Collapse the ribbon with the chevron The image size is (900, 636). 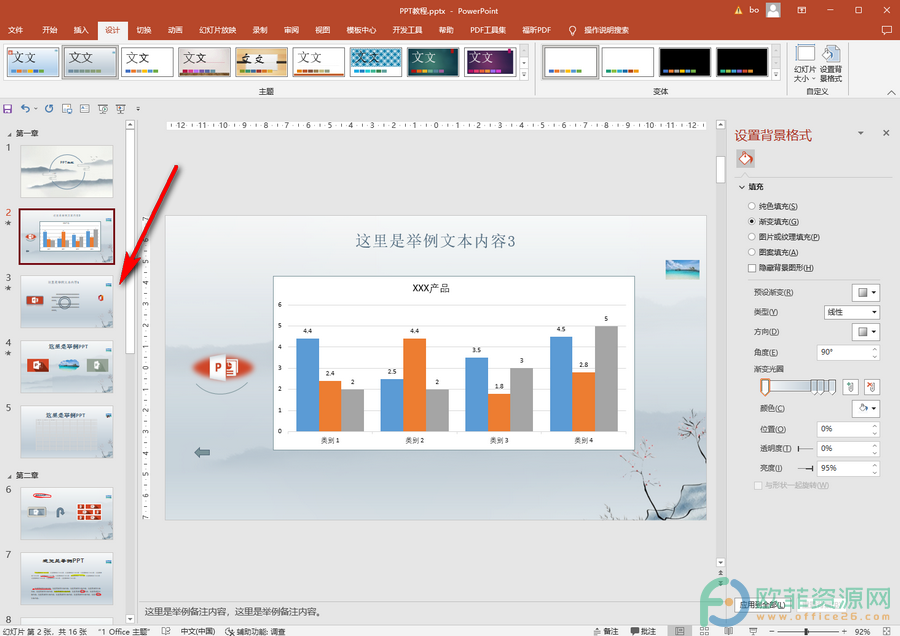891,92
